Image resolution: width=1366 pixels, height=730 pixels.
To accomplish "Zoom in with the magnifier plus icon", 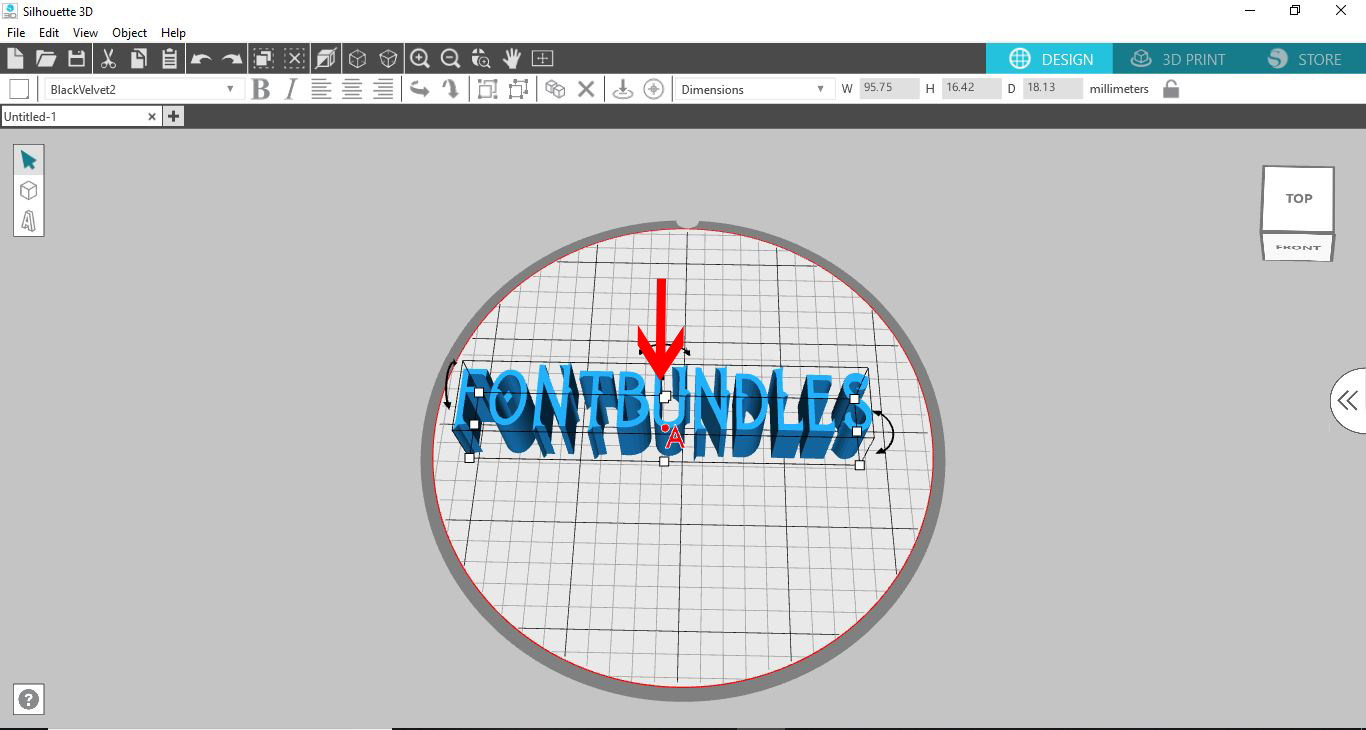I will (420, 58).
